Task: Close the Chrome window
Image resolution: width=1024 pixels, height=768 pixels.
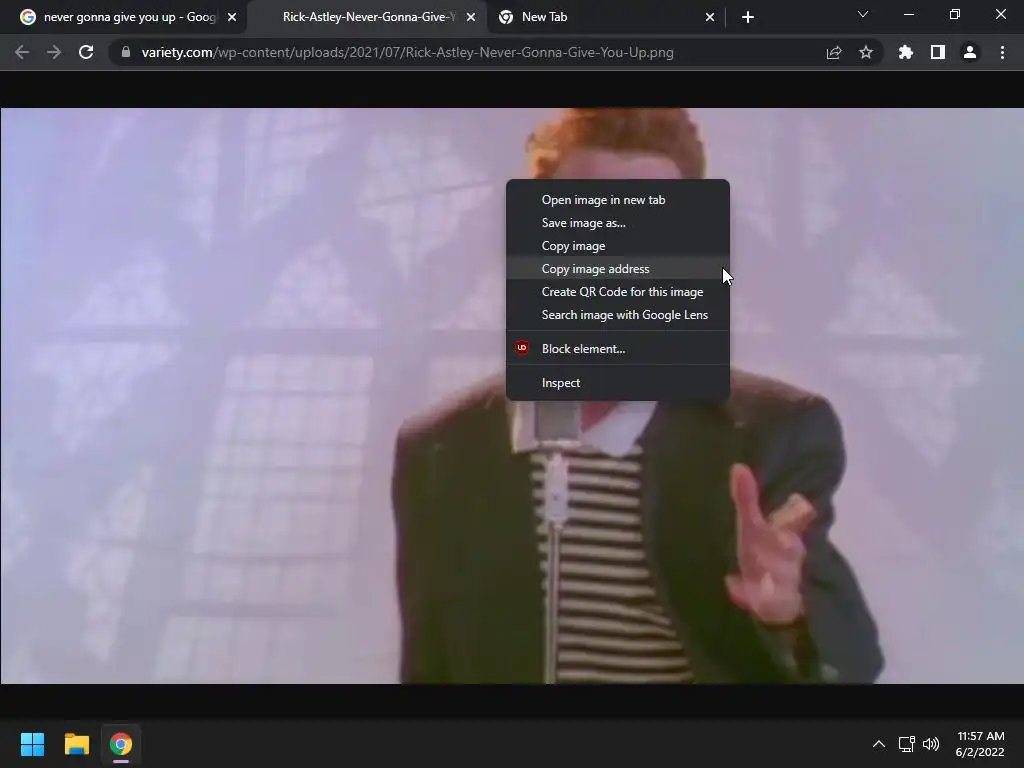Action: [1000, 14]
